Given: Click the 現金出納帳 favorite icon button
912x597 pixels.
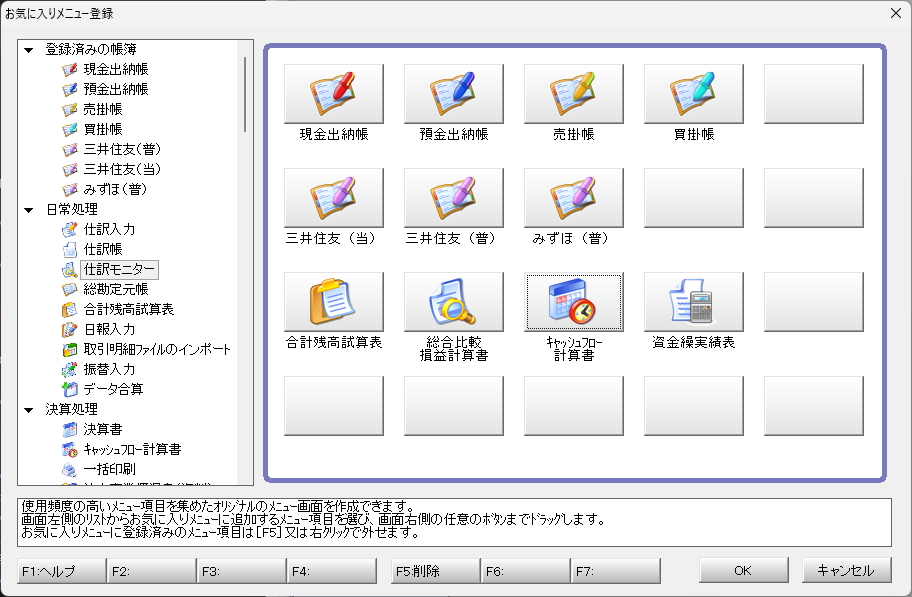Looking at the screenshot, I should click(334, 94).
